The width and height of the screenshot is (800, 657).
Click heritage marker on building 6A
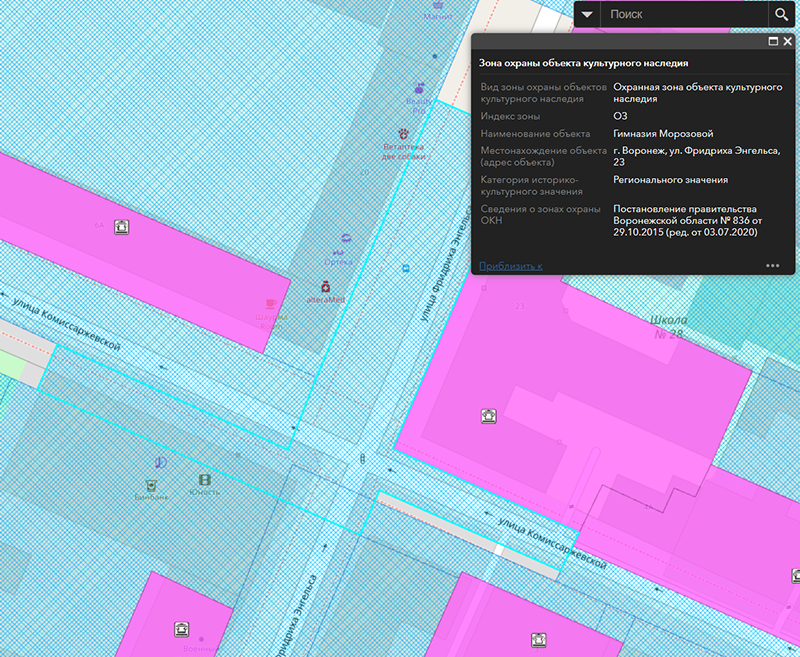[122, 226]
